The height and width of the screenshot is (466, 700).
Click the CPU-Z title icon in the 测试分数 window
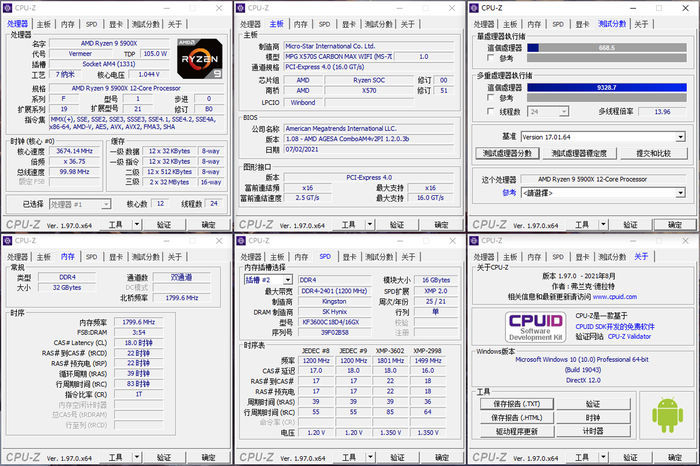click(x=474, y=8)
